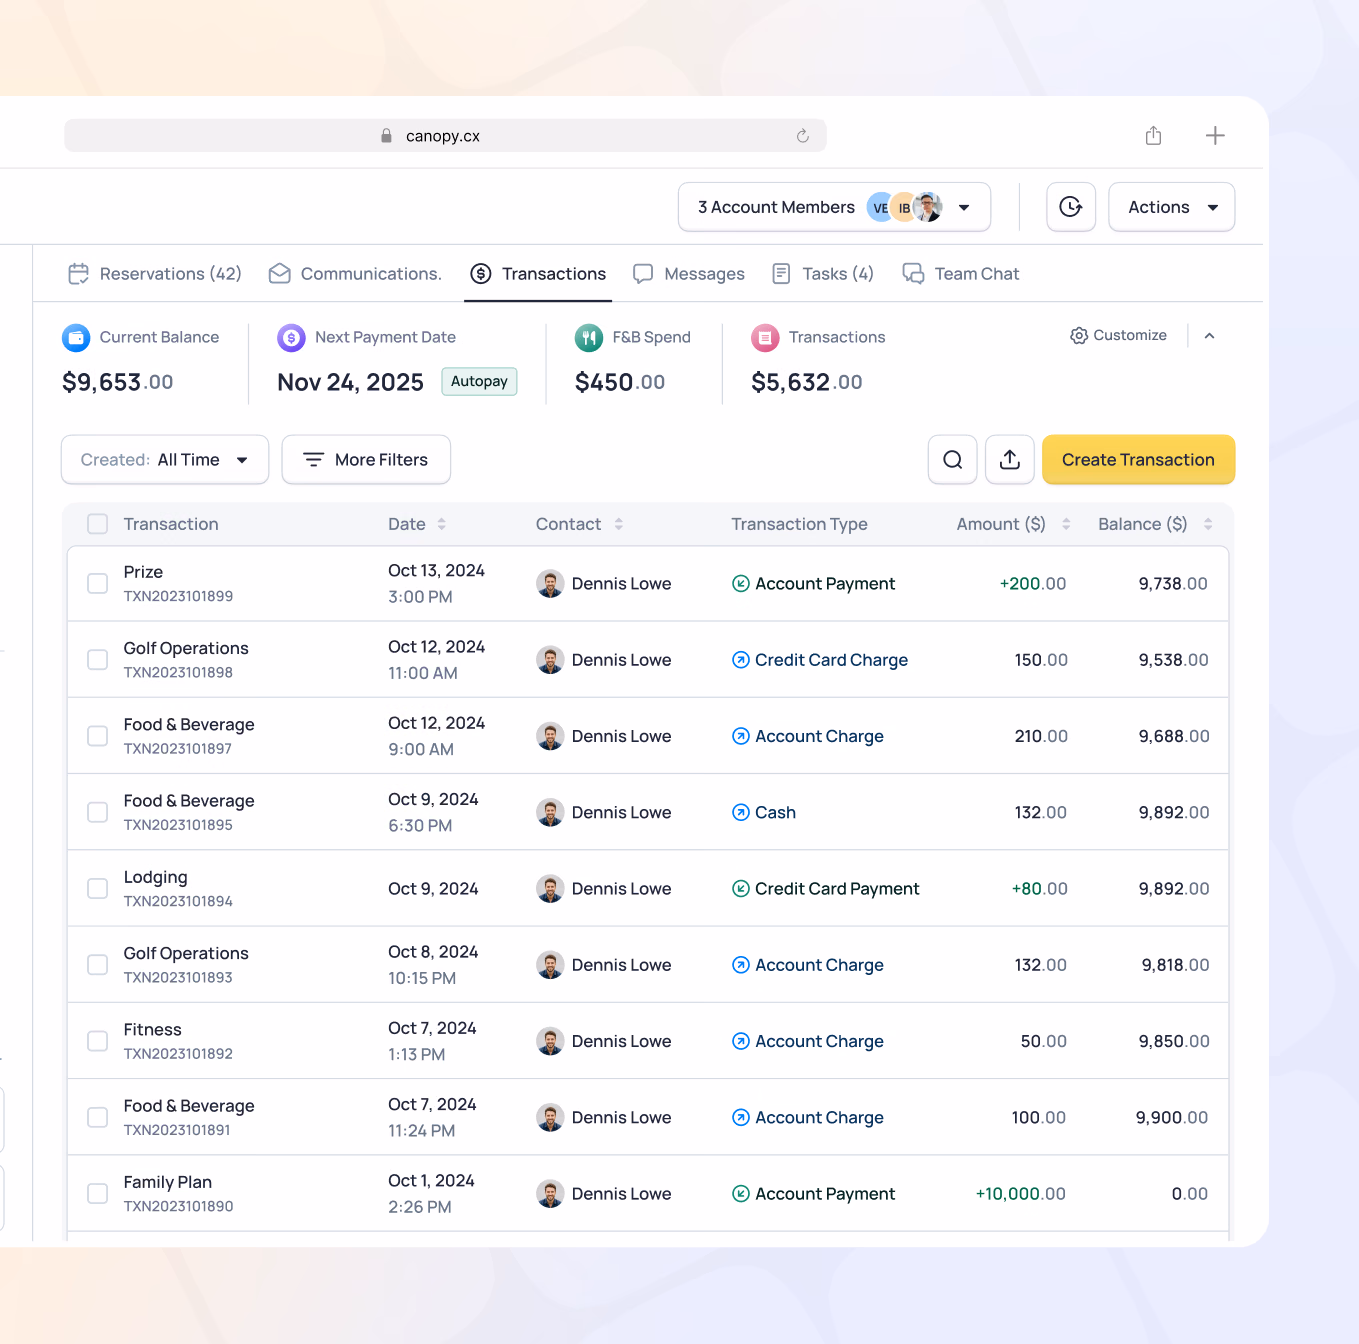The height and width of the screenshot is (1344, 1359).
Task: Open the Tasks (4) tab
Action: (x=823, y=274)
